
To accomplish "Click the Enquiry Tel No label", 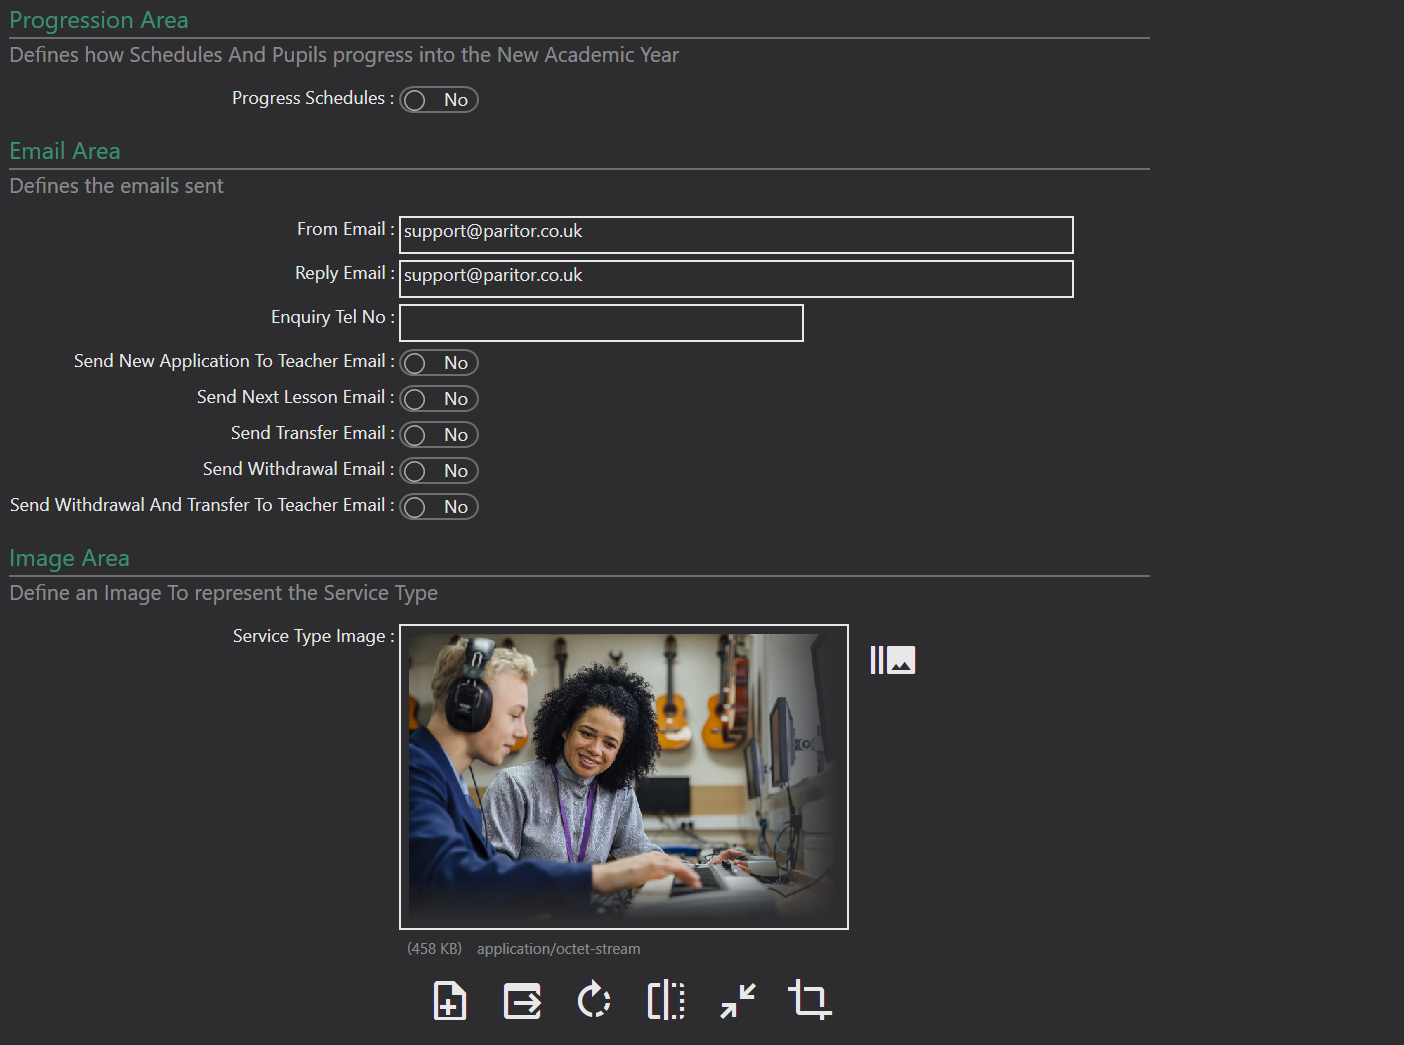I will pyautogui.click(x=332, y=317).
